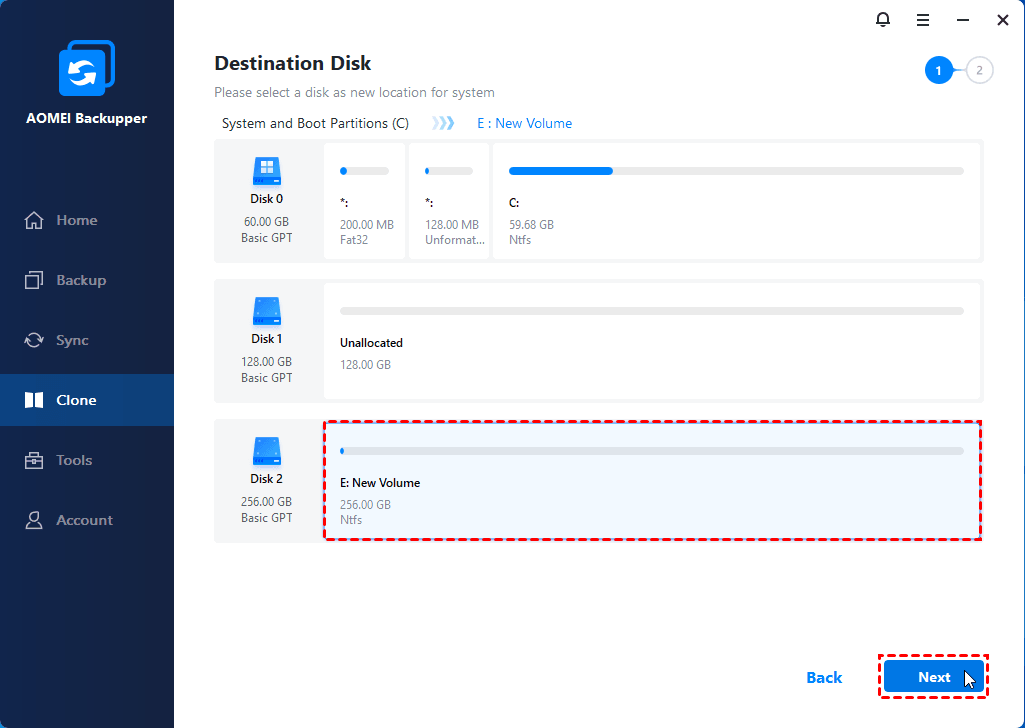This screenshot has height=728, width=1025.
Task: Click C: partition usage bar
Action: [x=736, y=171]
